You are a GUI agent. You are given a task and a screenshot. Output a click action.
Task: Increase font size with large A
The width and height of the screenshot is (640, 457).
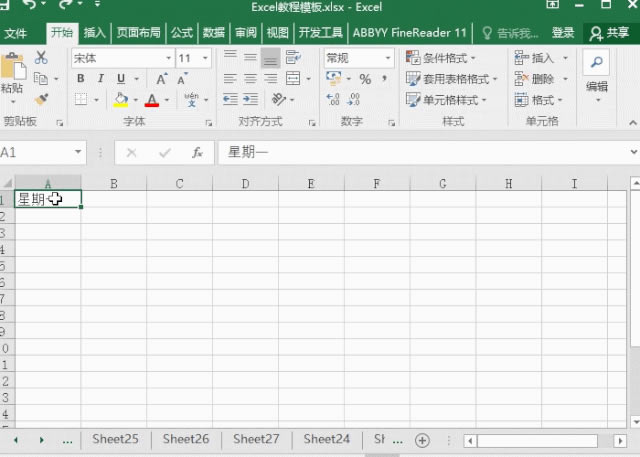click(161, 79)
